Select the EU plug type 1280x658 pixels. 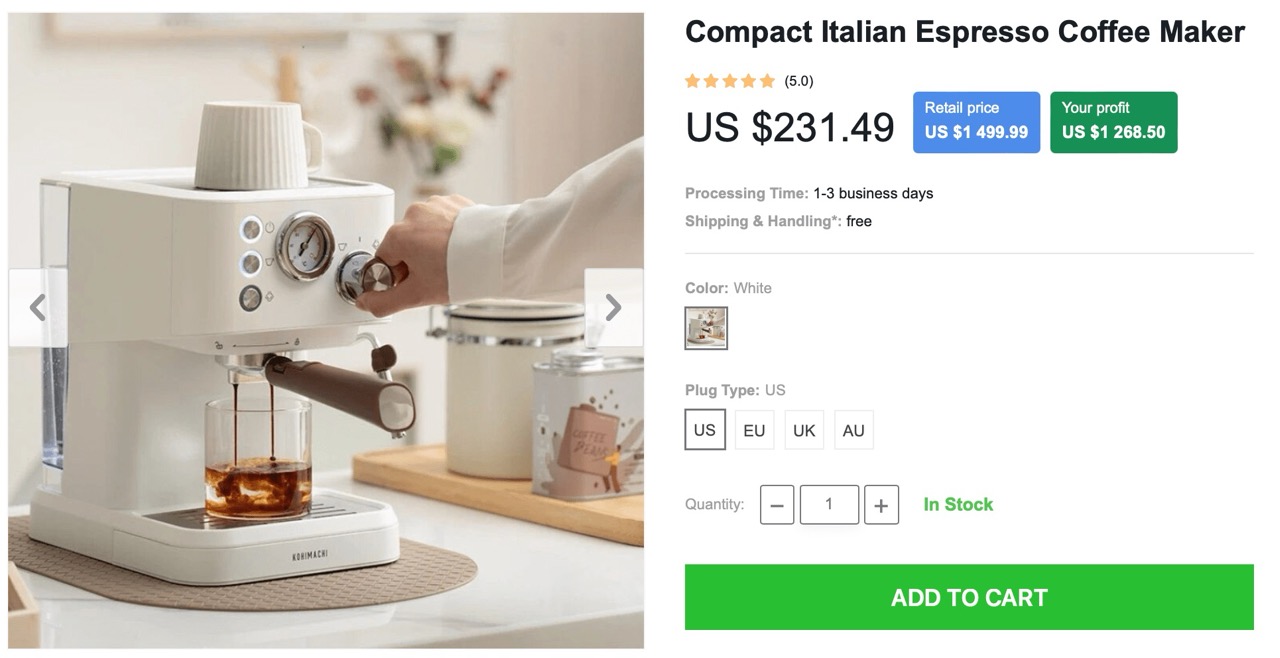754,430
